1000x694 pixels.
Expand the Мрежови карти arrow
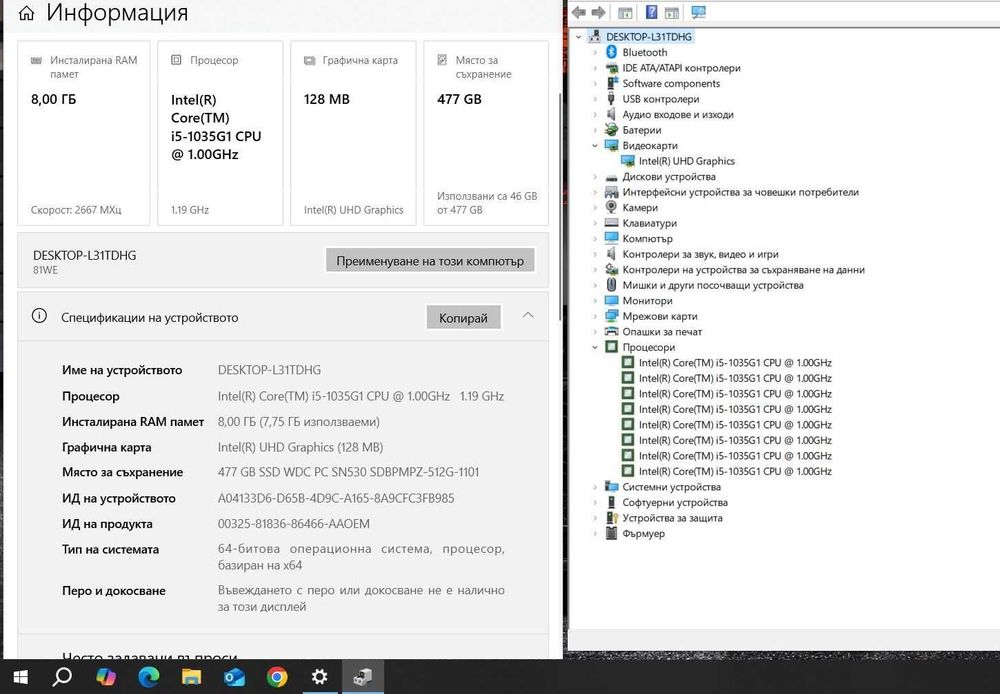pos(594,316)
